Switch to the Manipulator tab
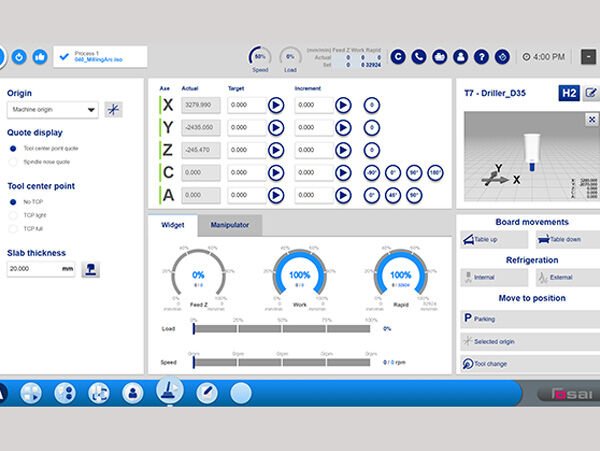 pos(229,225)
